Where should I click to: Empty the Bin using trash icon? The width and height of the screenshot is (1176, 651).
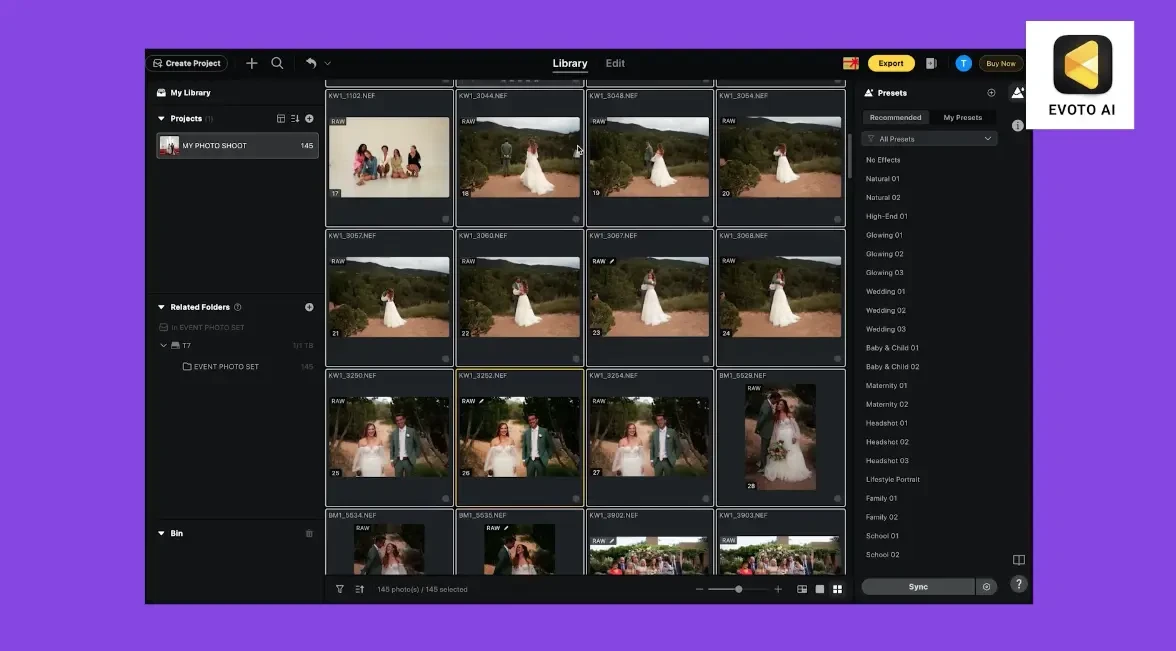pyautogui.click(x=309, y=534)
